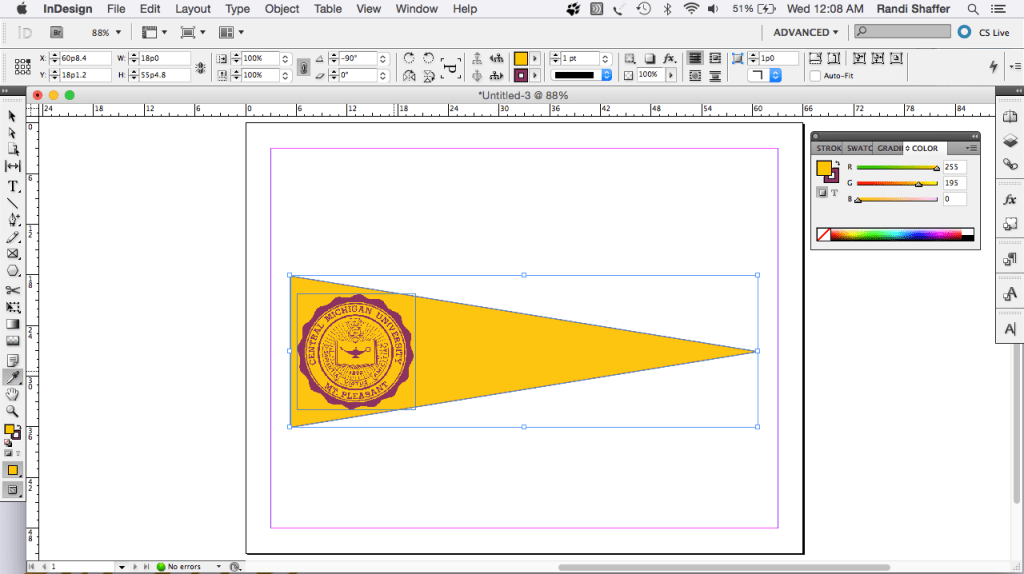Toggle constrain proportions for scaling chain icon
This screenshot has width=1024, height=574.
[x=303, y=67]
